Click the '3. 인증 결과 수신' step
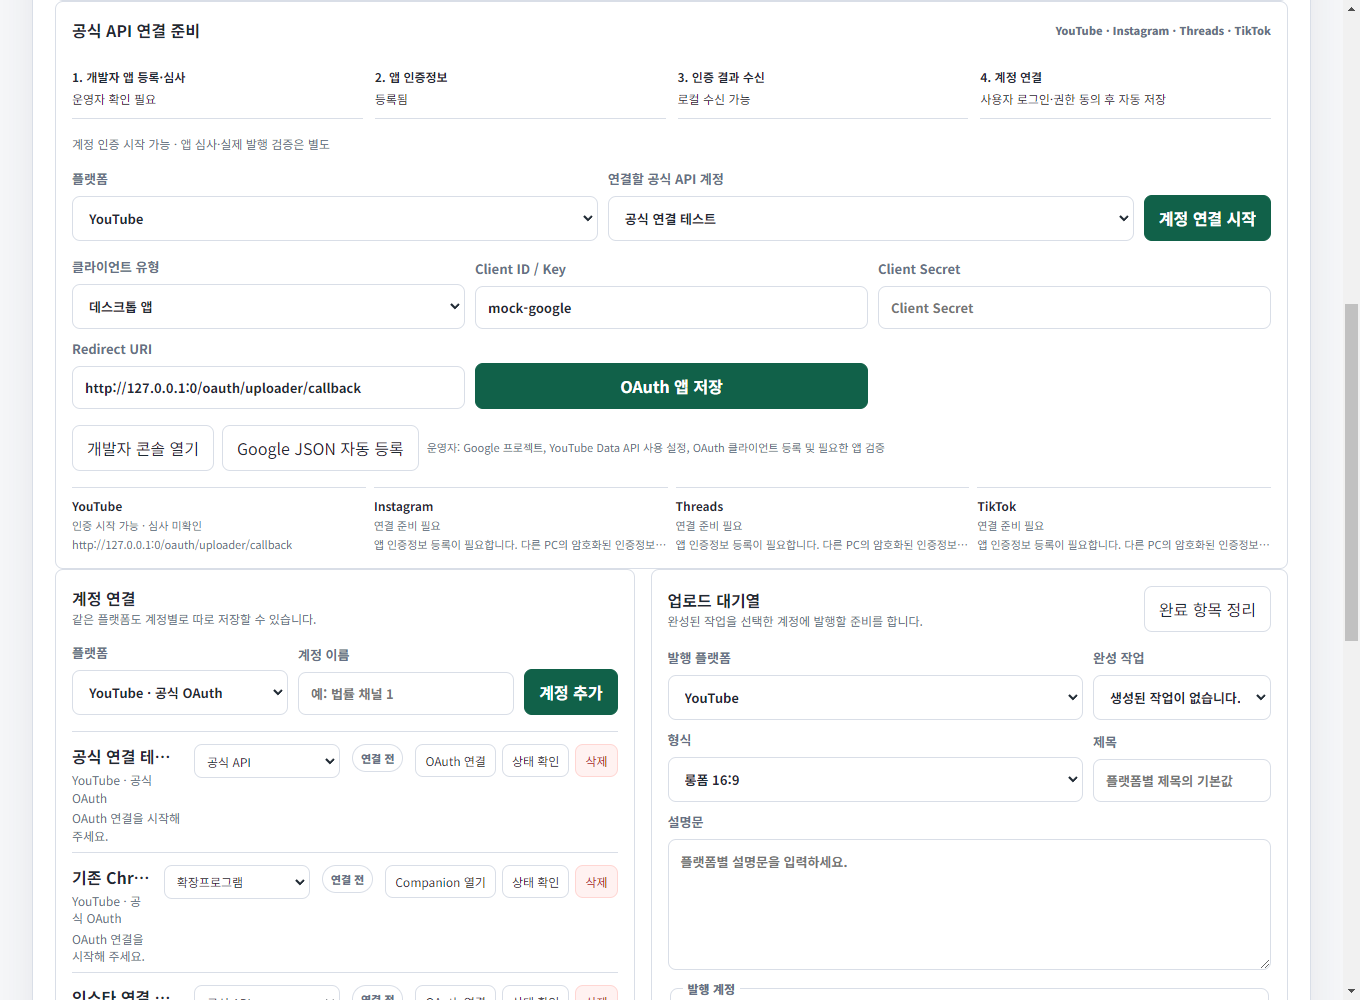 point(721,77)
